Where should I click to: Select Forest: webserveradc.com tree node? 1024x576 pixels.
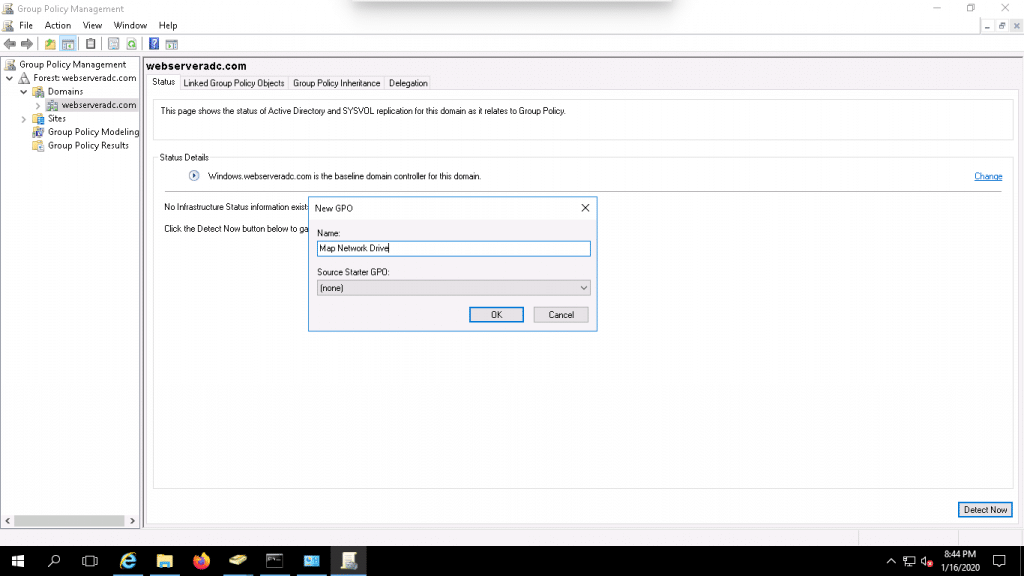click(x=85, y=78)
